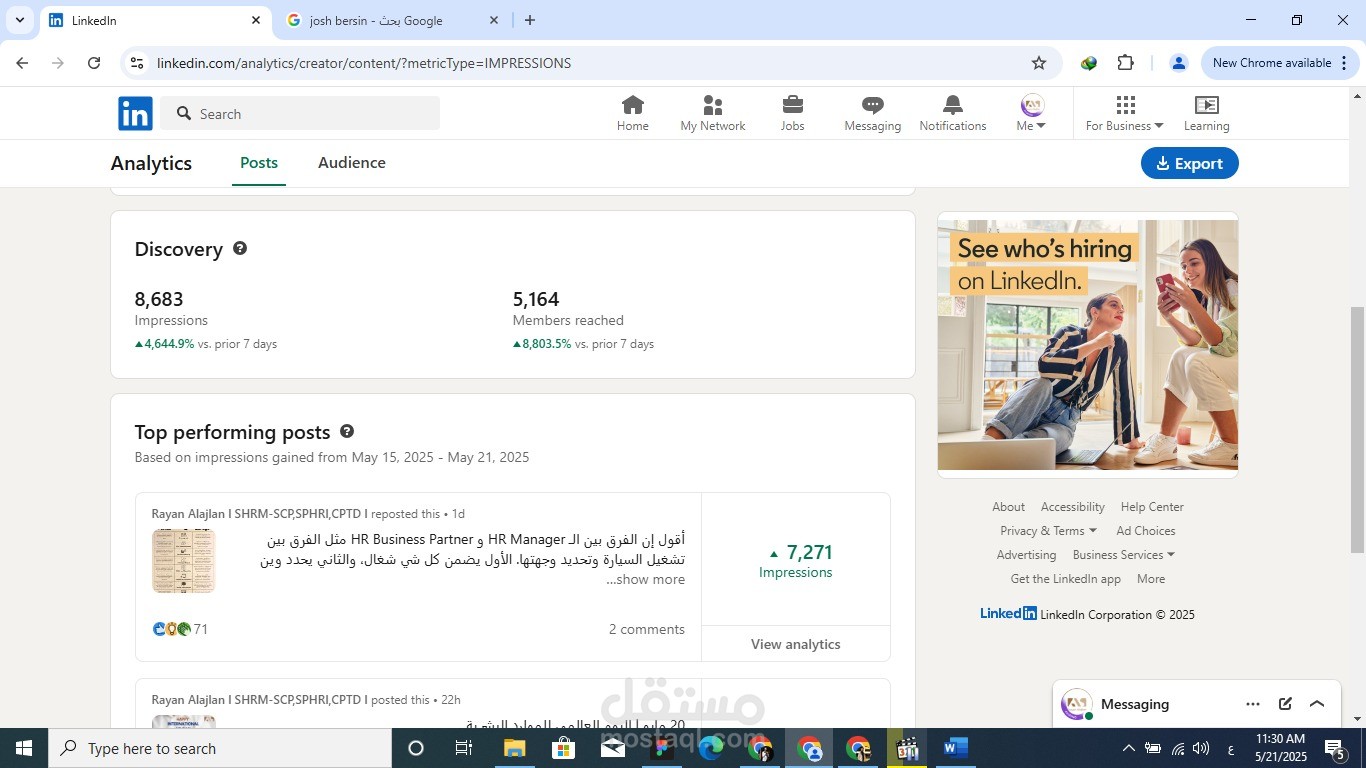Open thumbnail of the HR Business Partner post

(x=183, y=561)
